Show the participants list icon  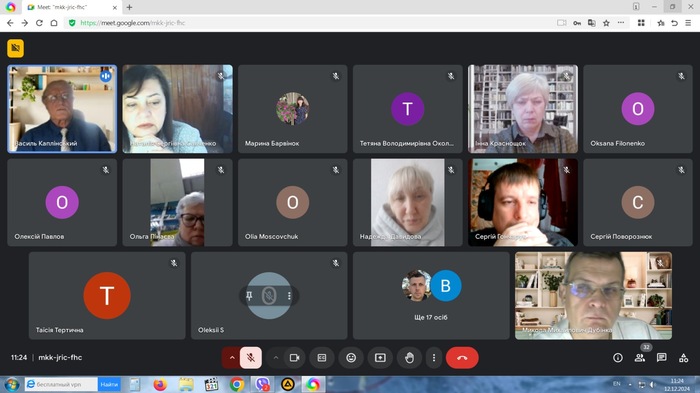[x=640, y=358]
